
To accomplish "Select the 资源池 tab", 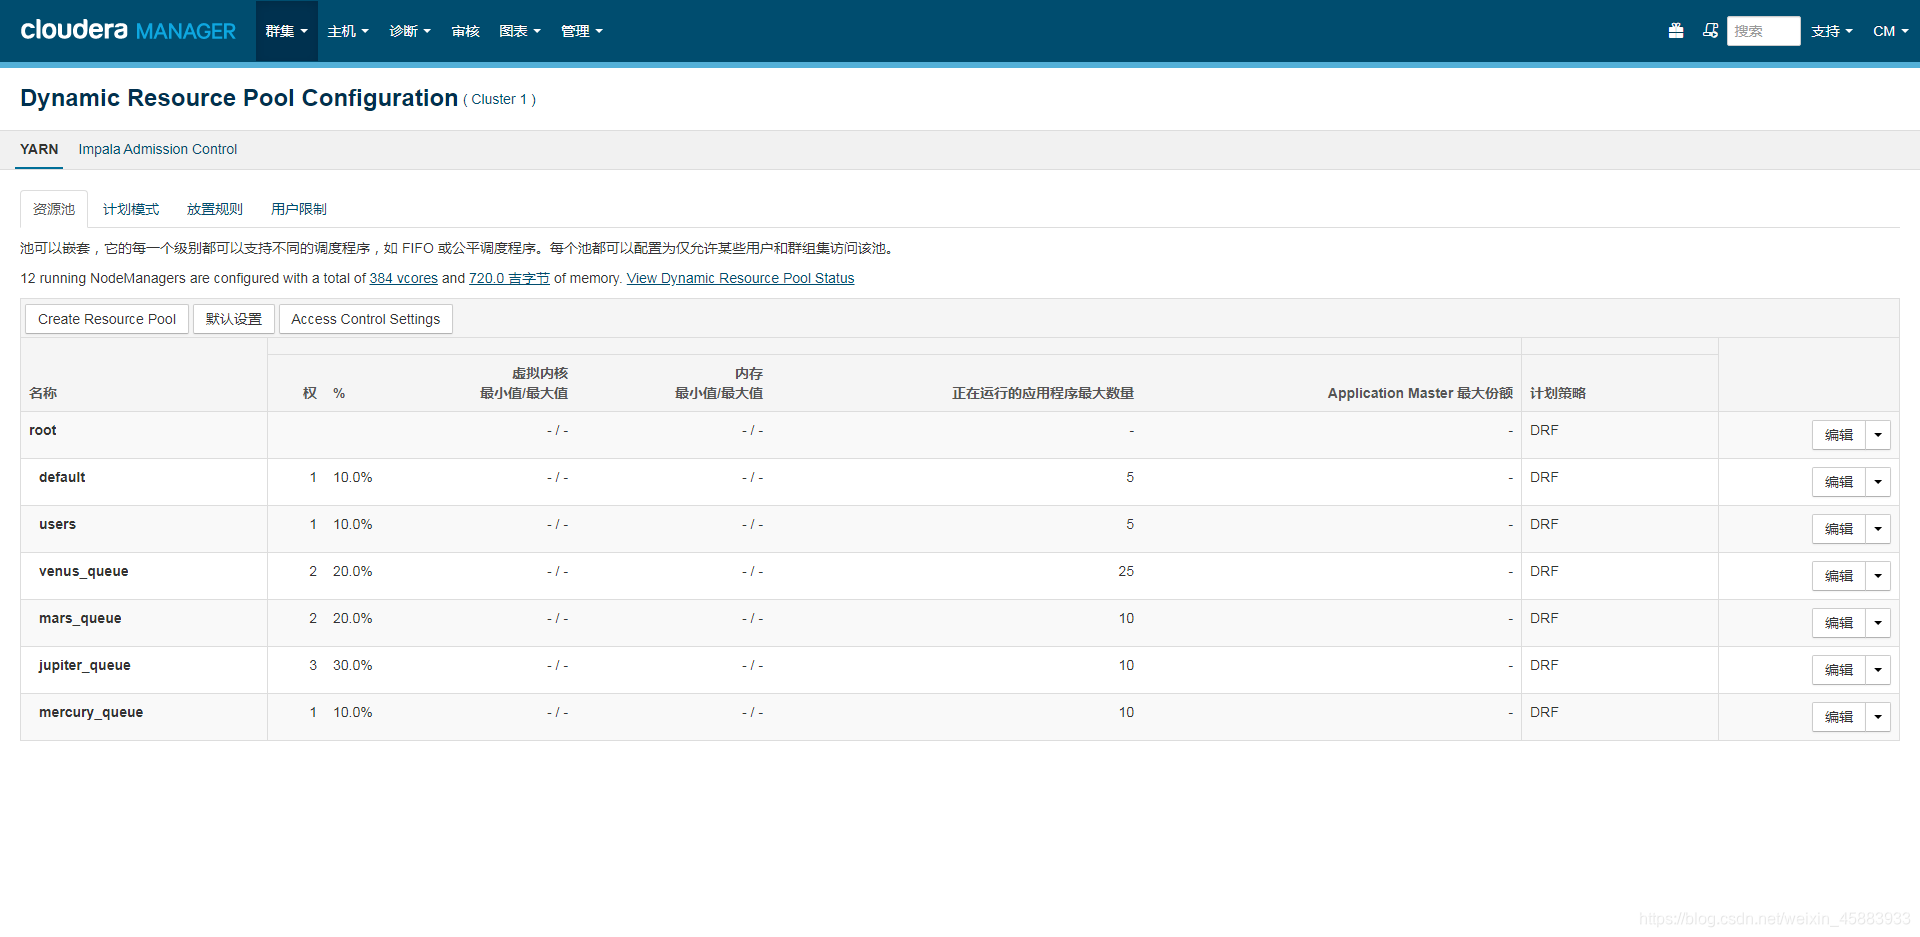I will (x=54, y=209).
